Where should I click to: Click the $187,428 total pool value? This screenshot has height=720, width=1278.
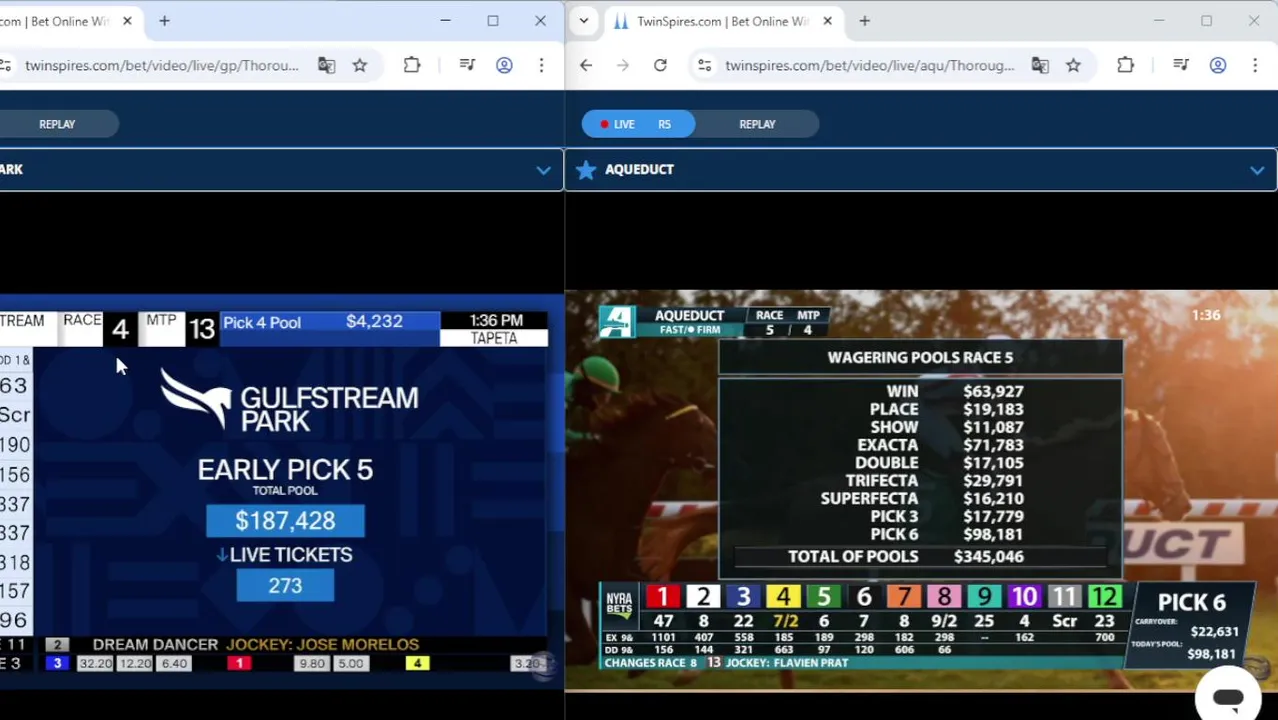[x=285, y=521]
